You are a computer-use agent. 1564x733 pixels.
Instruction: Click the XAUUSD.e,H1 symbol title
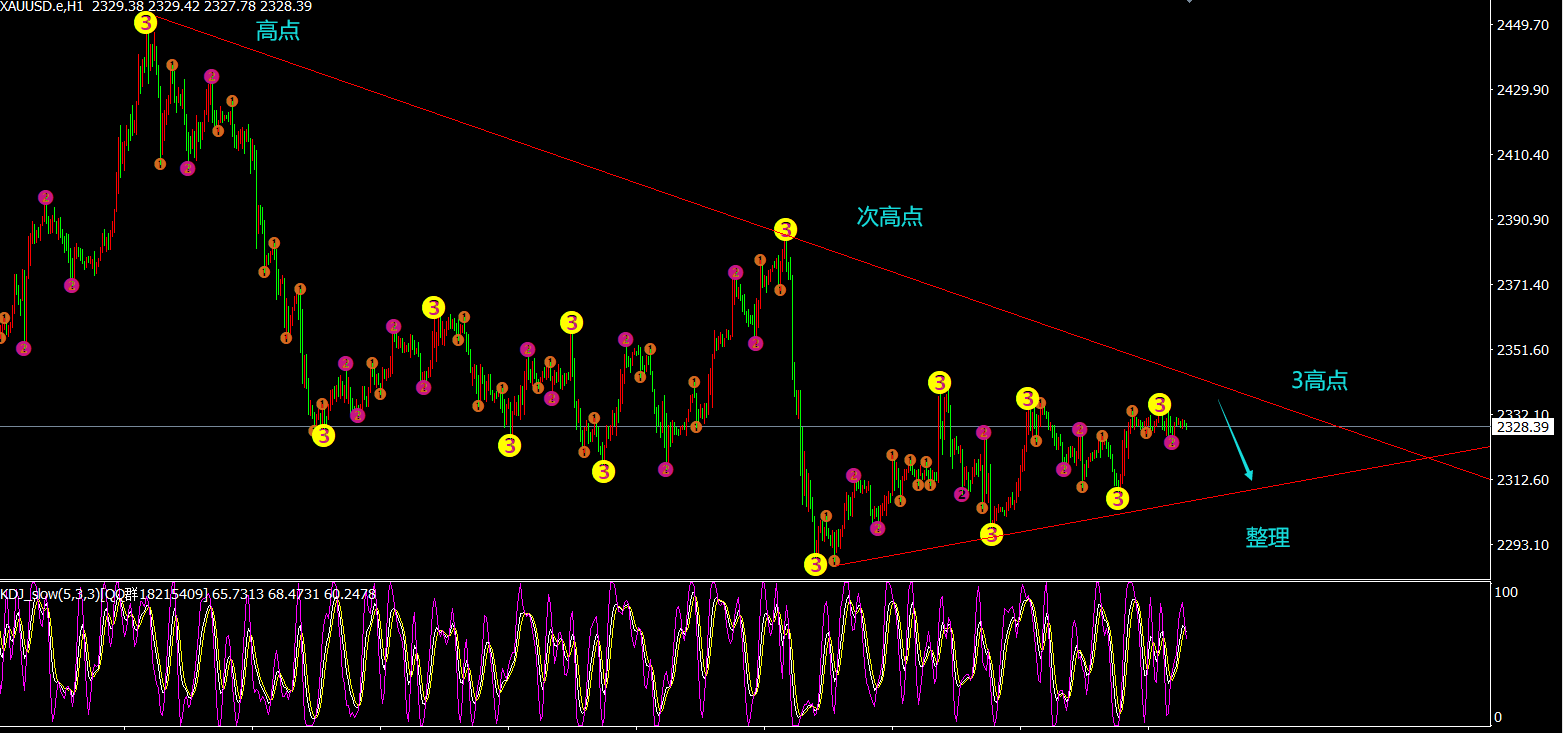(44, 6)
